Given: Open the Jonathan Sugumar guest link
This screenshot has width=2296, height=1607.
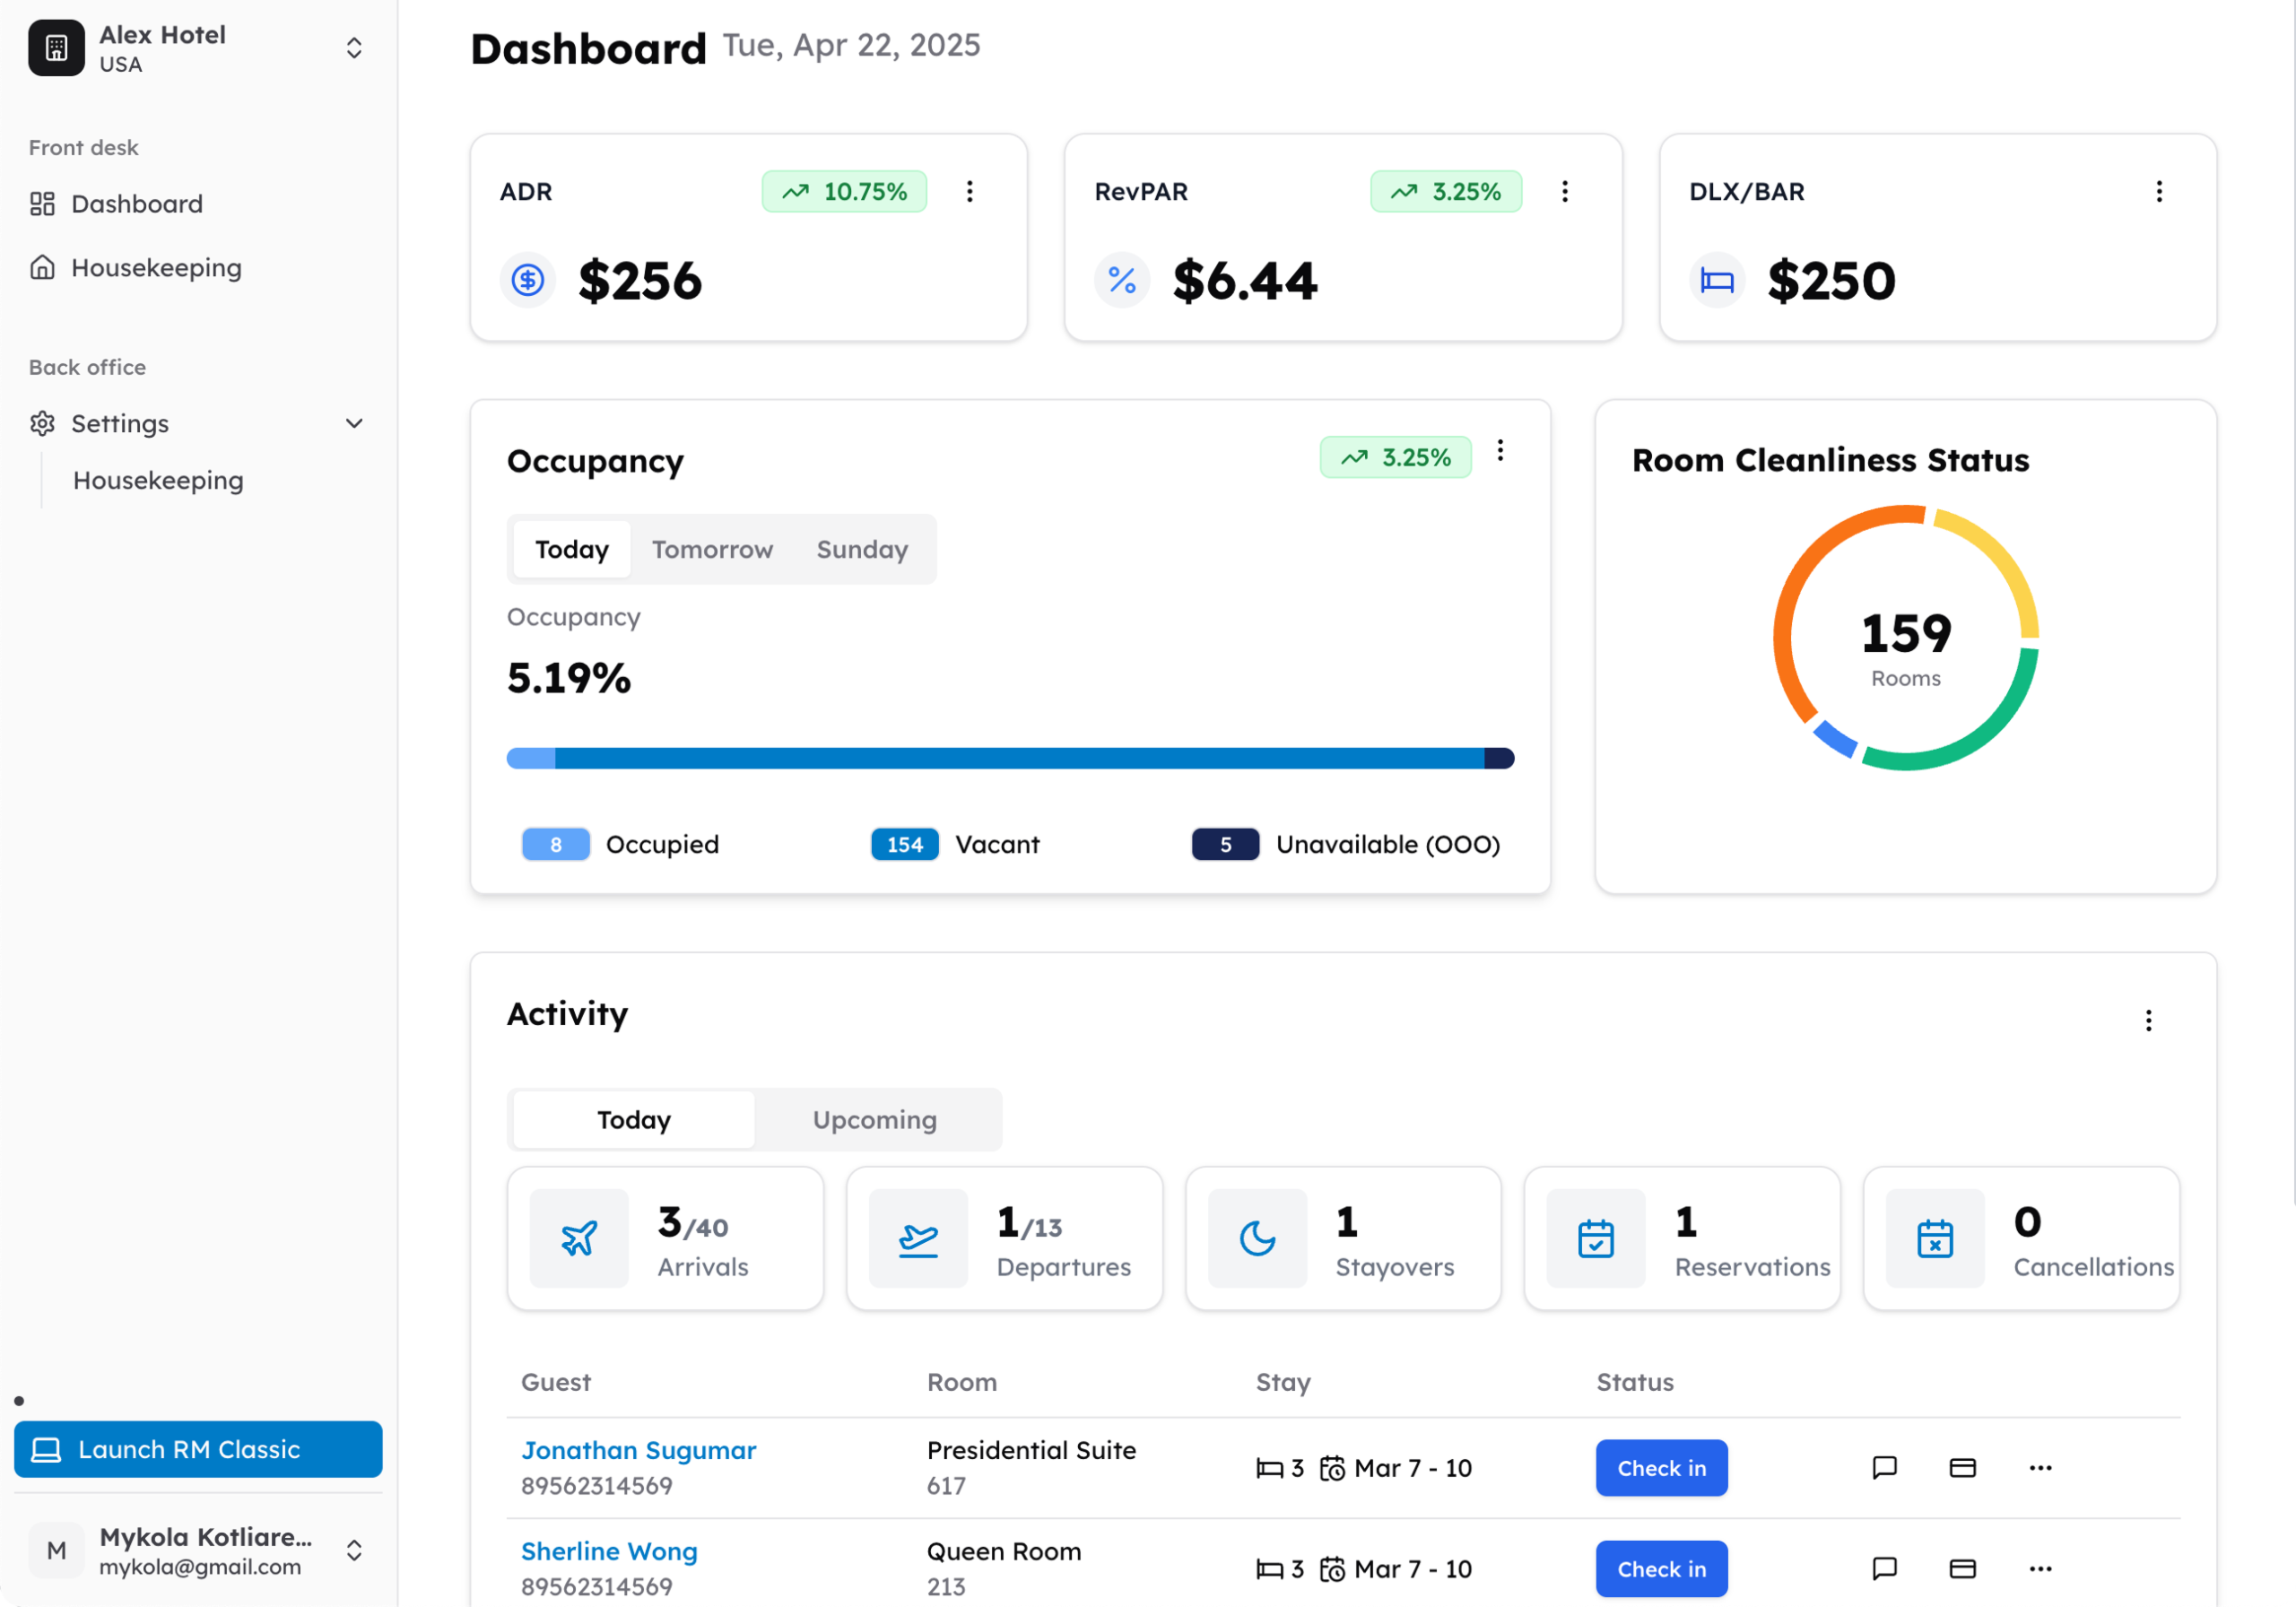Looking at the screenshot, I should [638, 1450].
